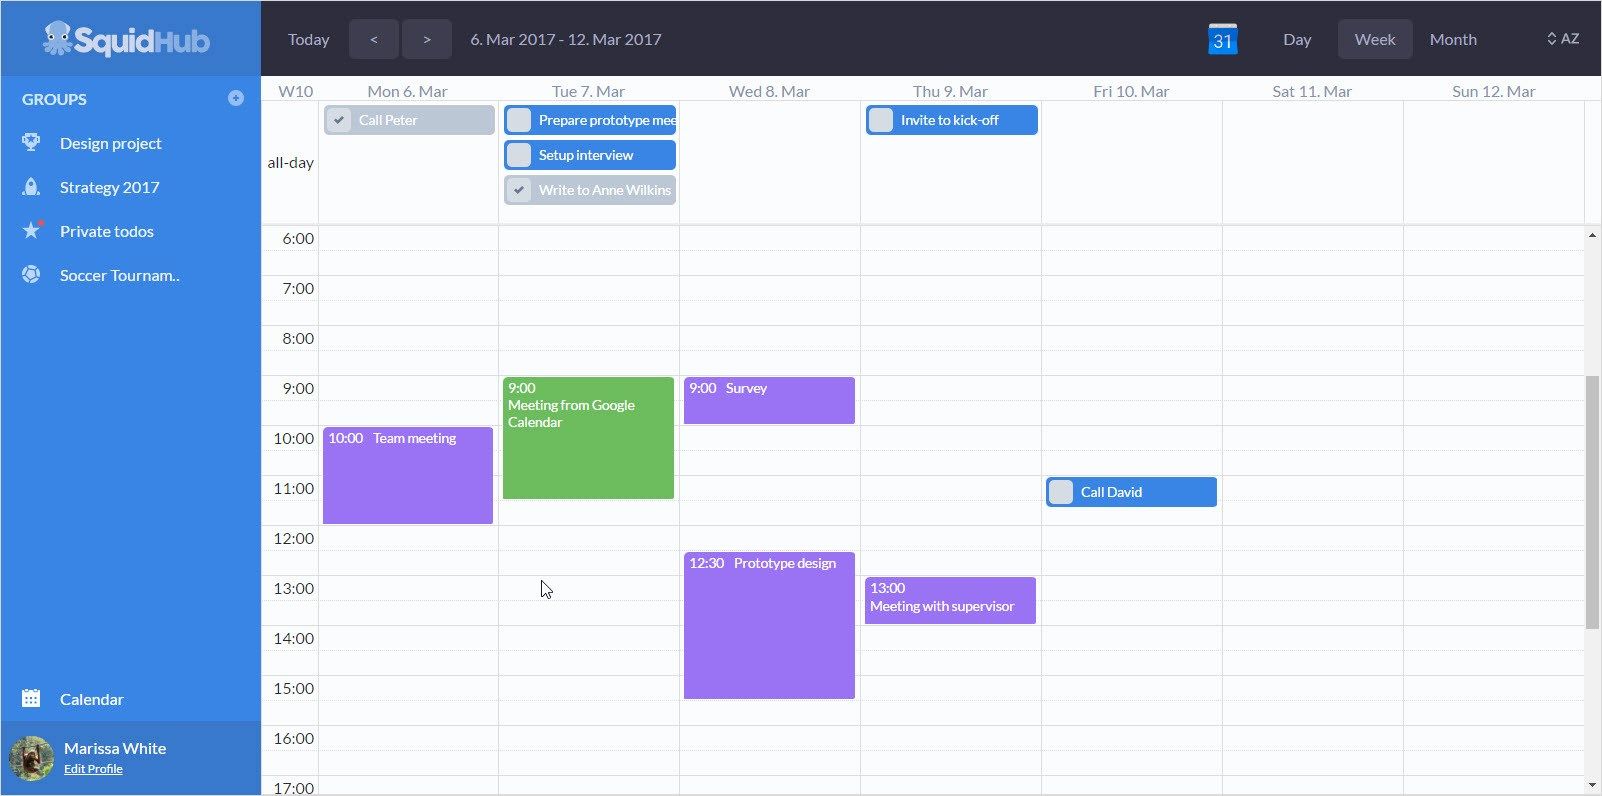Click the Google Calendar 31 icon
This screenshot has width=1602, height=796.
click(x=1222, y=39)
